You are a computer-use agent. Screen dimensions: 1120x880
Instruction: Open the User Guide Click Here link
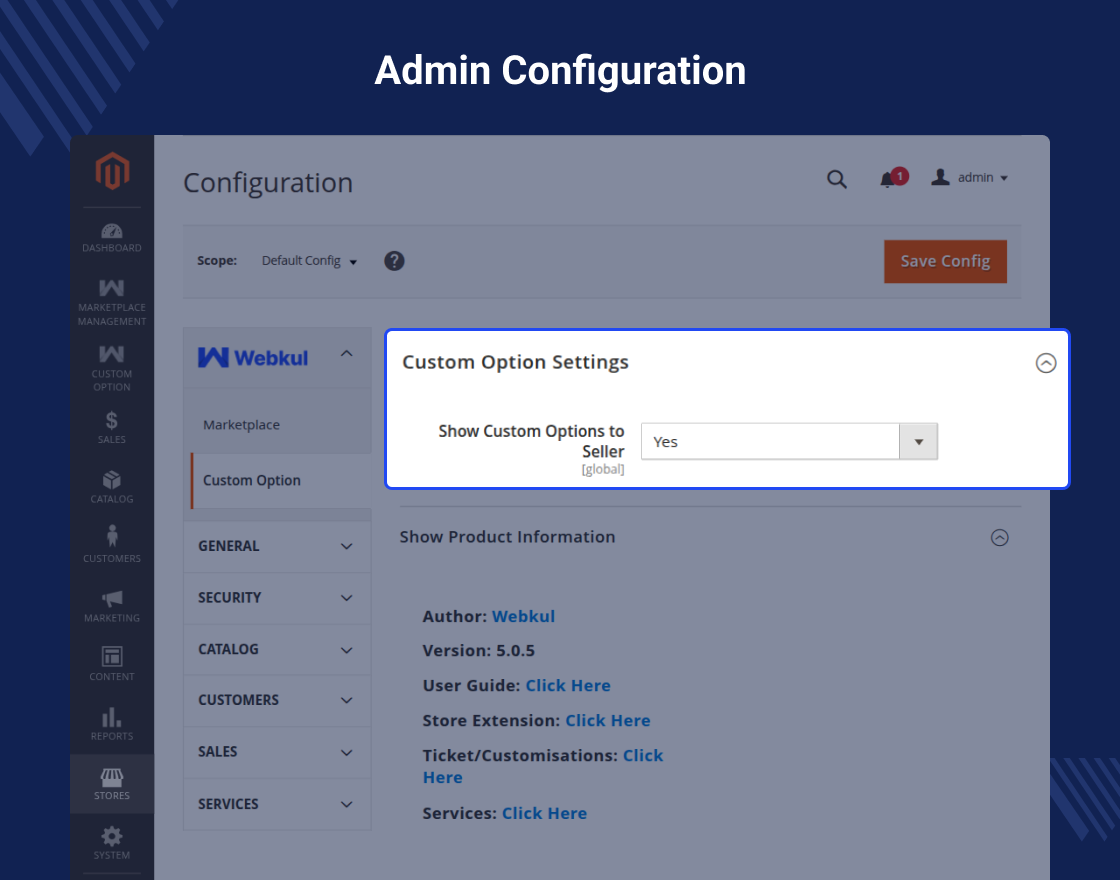click(568, 685)
